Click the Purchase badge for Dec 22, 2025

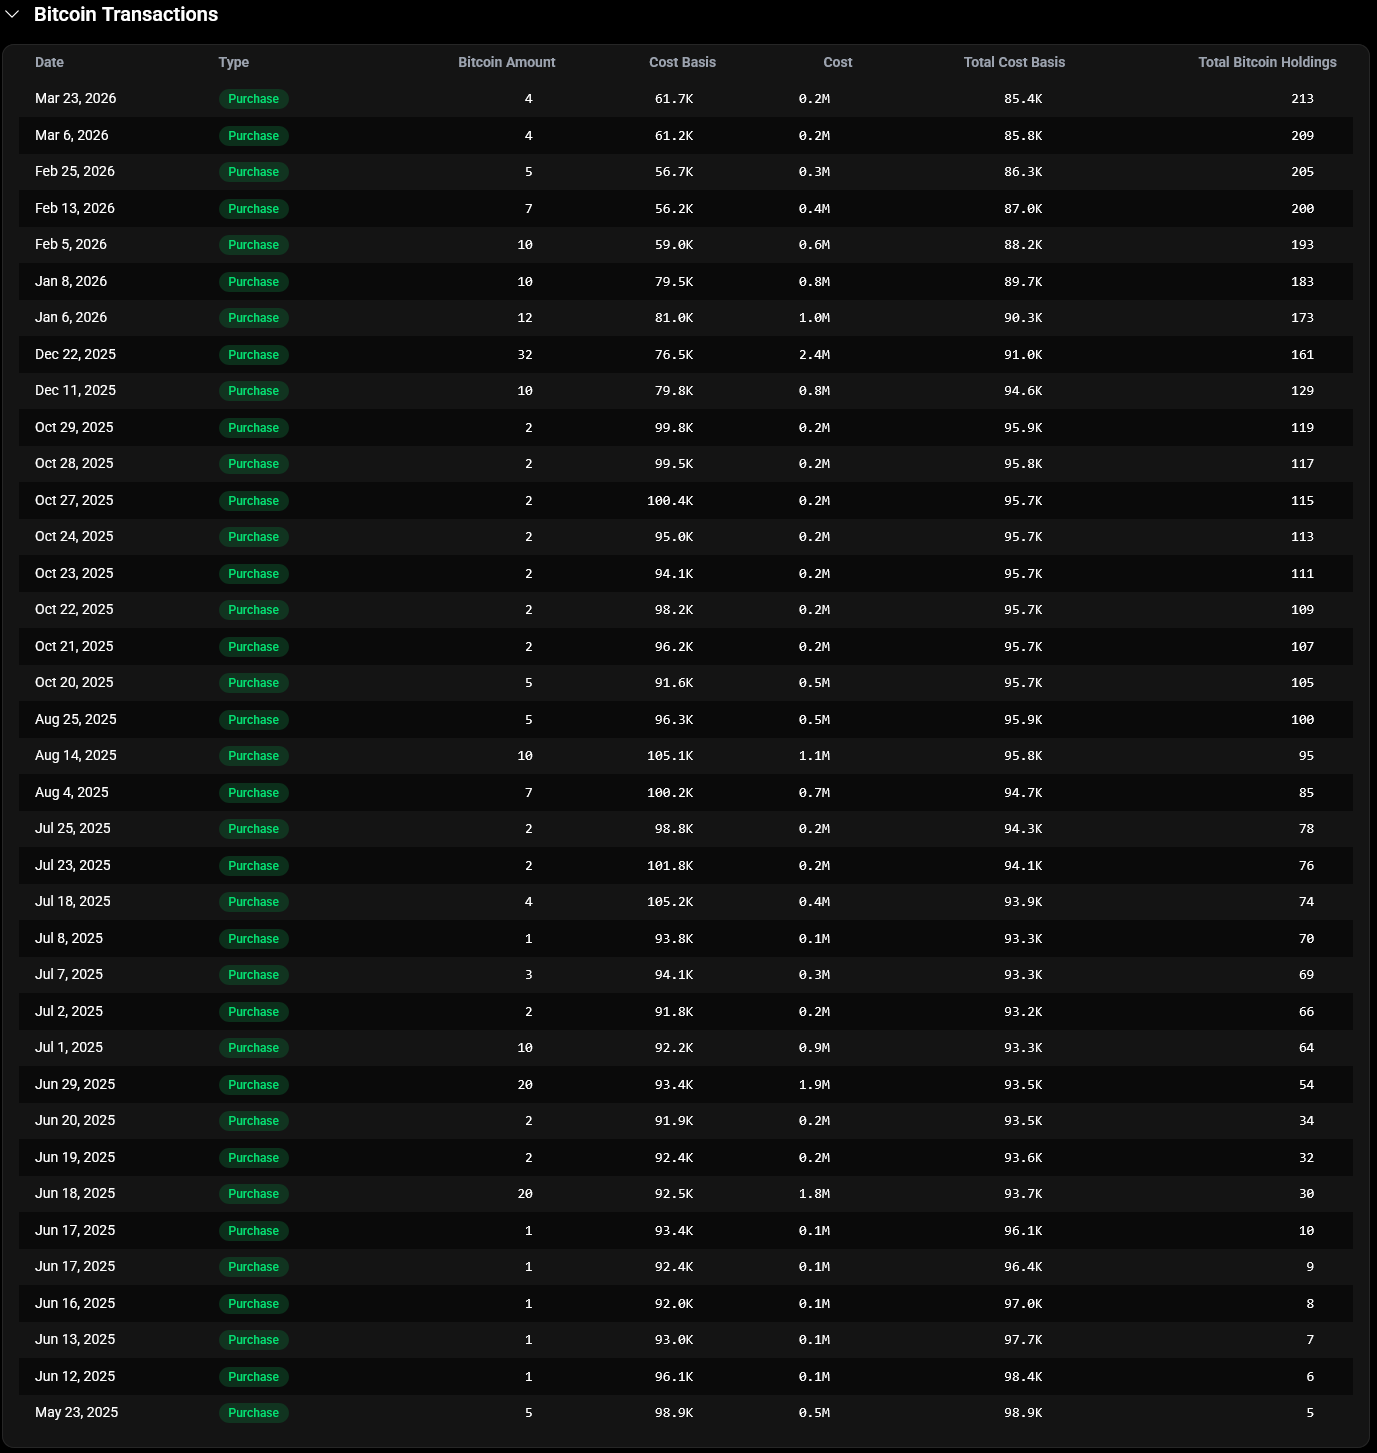coord(254,355)
